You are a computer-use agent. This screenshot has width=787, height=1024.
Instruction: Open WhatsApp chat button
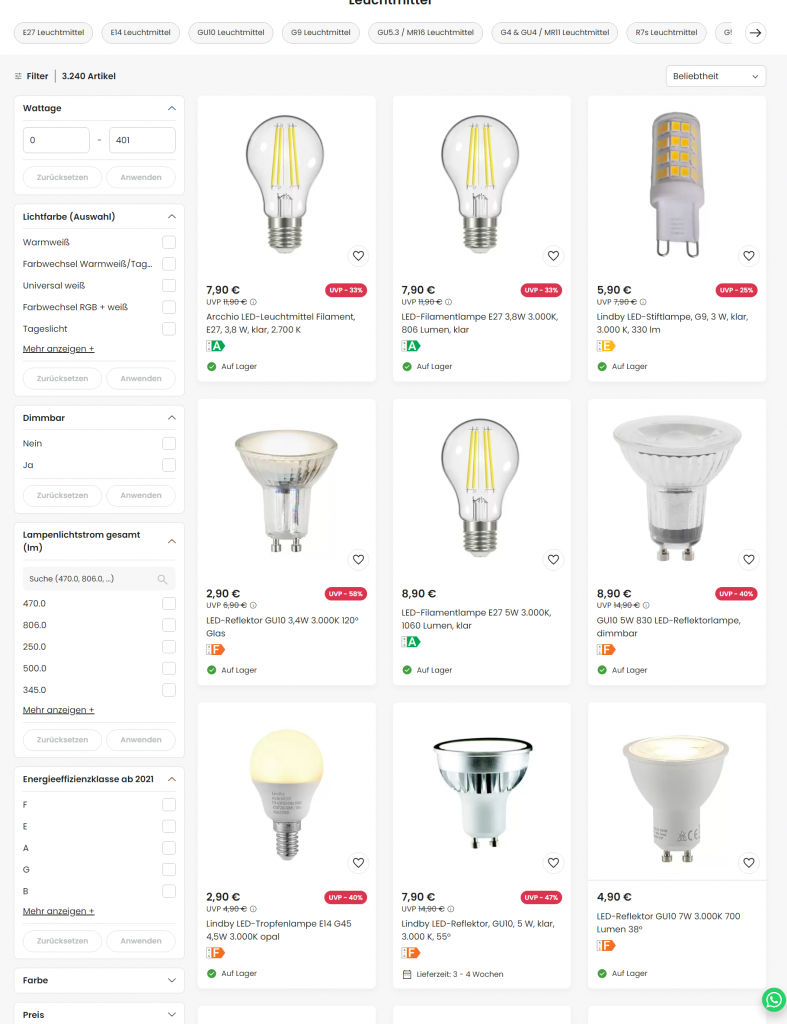pyautogui.click(x=773, y=999)
